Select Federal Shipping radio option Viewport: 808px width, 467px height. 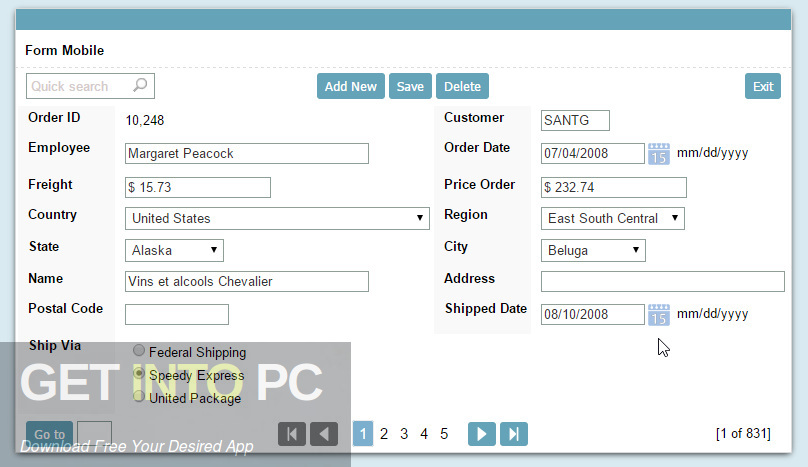tap(139, 351)
